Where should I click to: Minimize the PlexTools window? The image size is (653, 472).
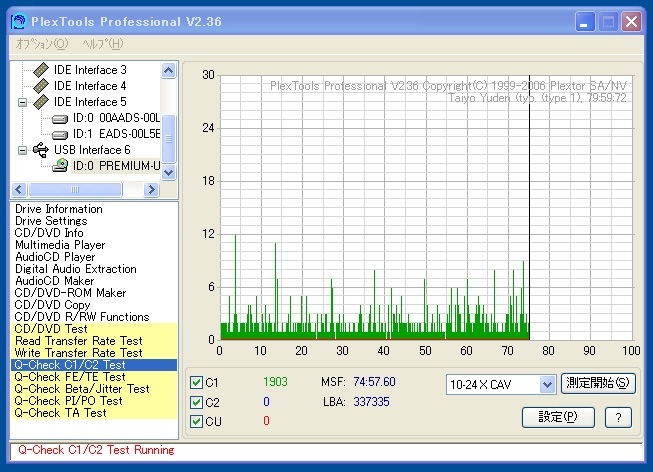(585, 22)
